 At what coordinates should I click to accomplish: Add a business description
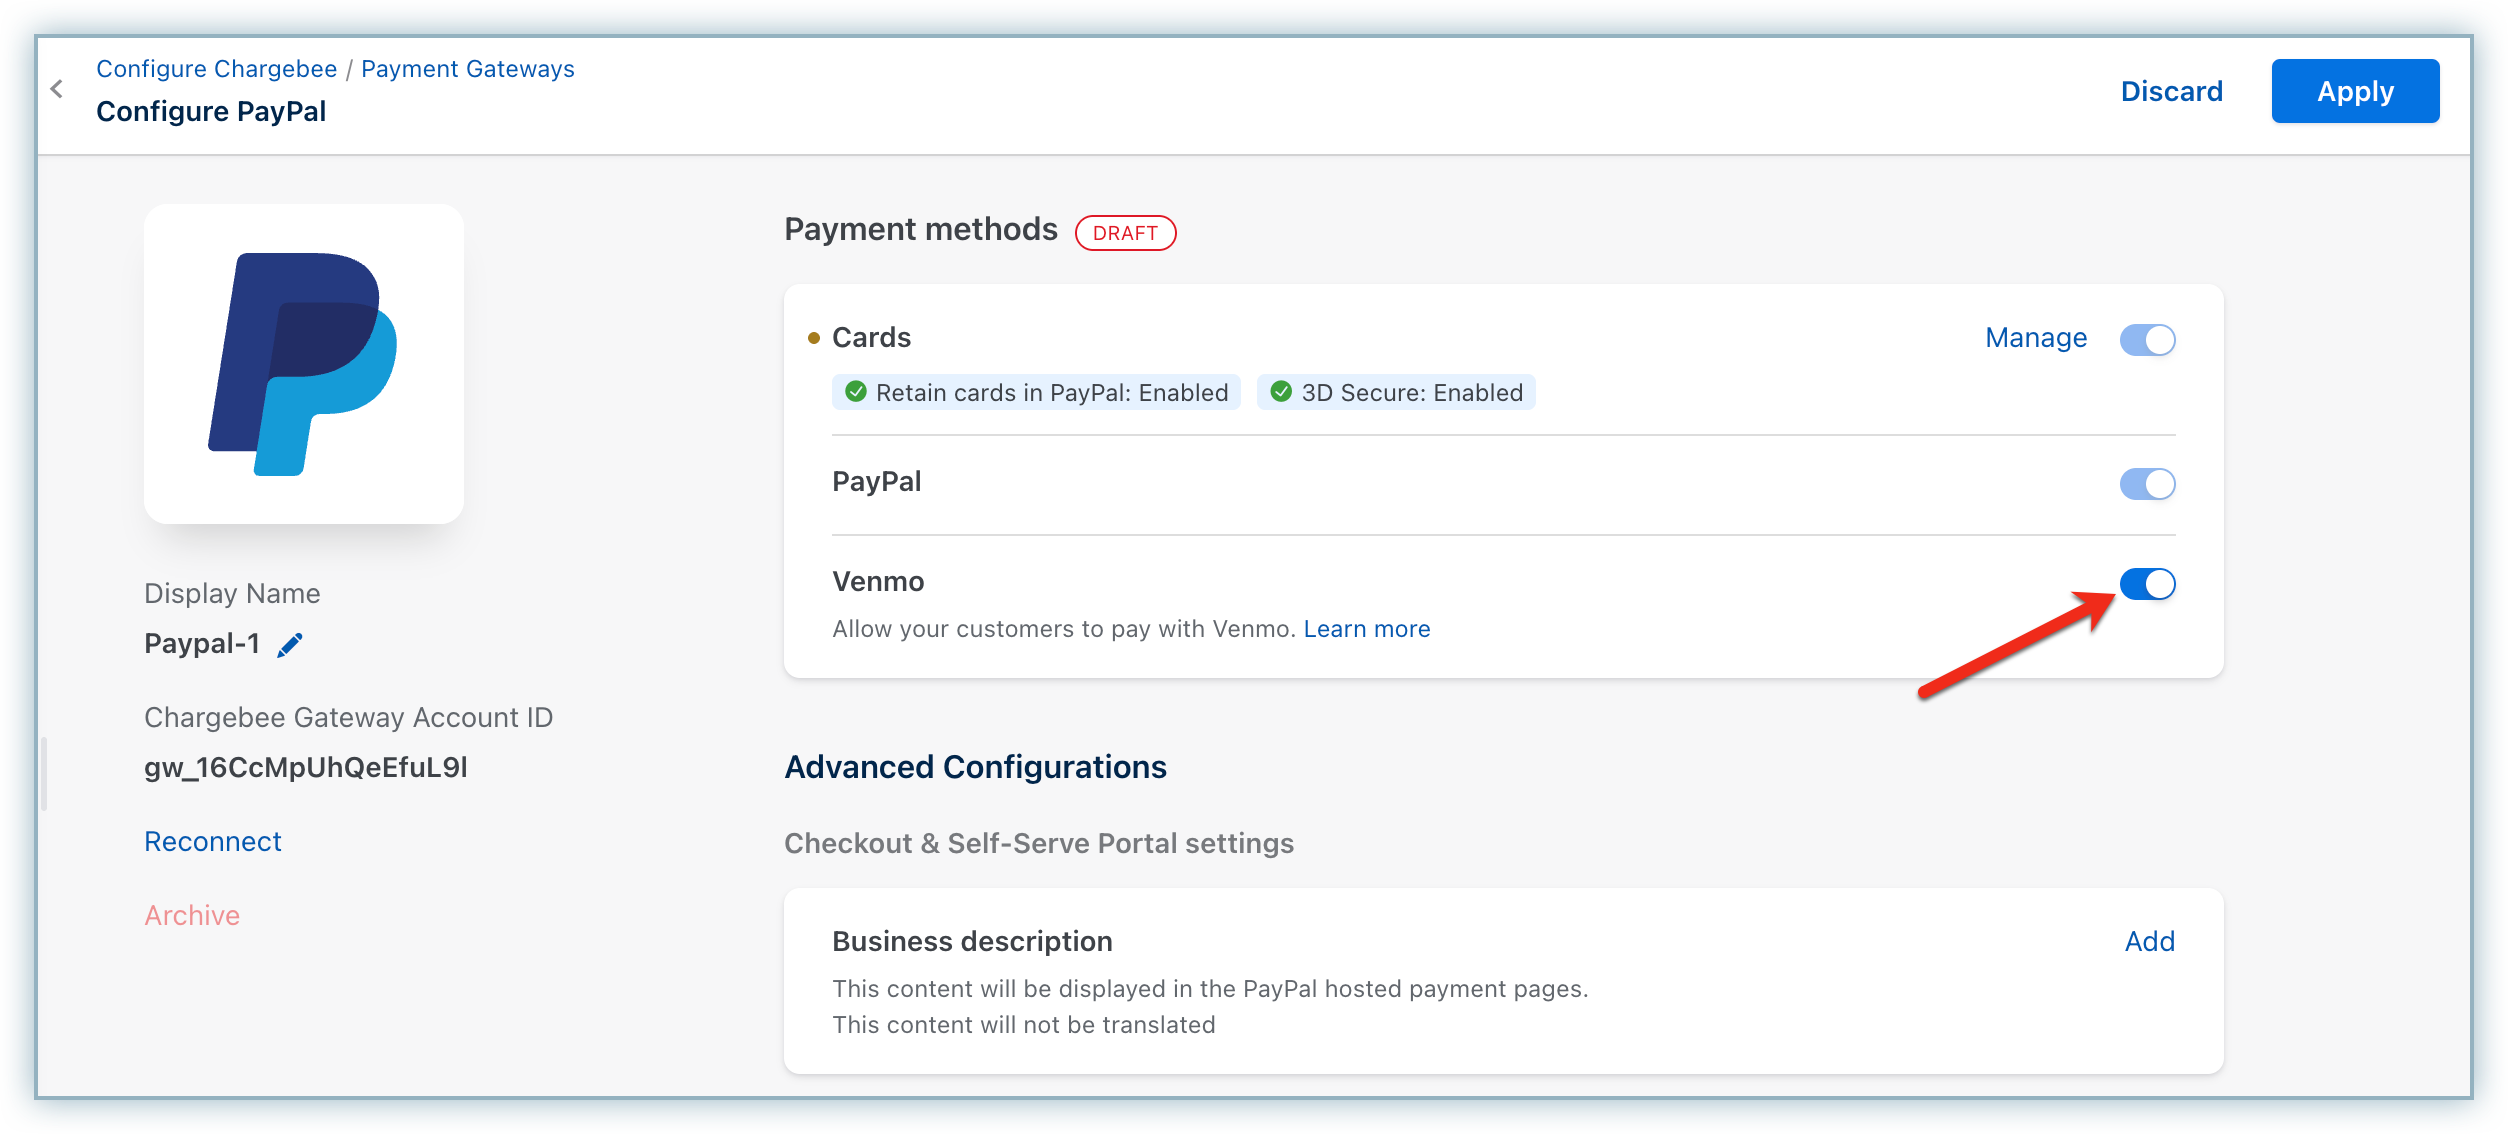click(x=2149, y=941)
